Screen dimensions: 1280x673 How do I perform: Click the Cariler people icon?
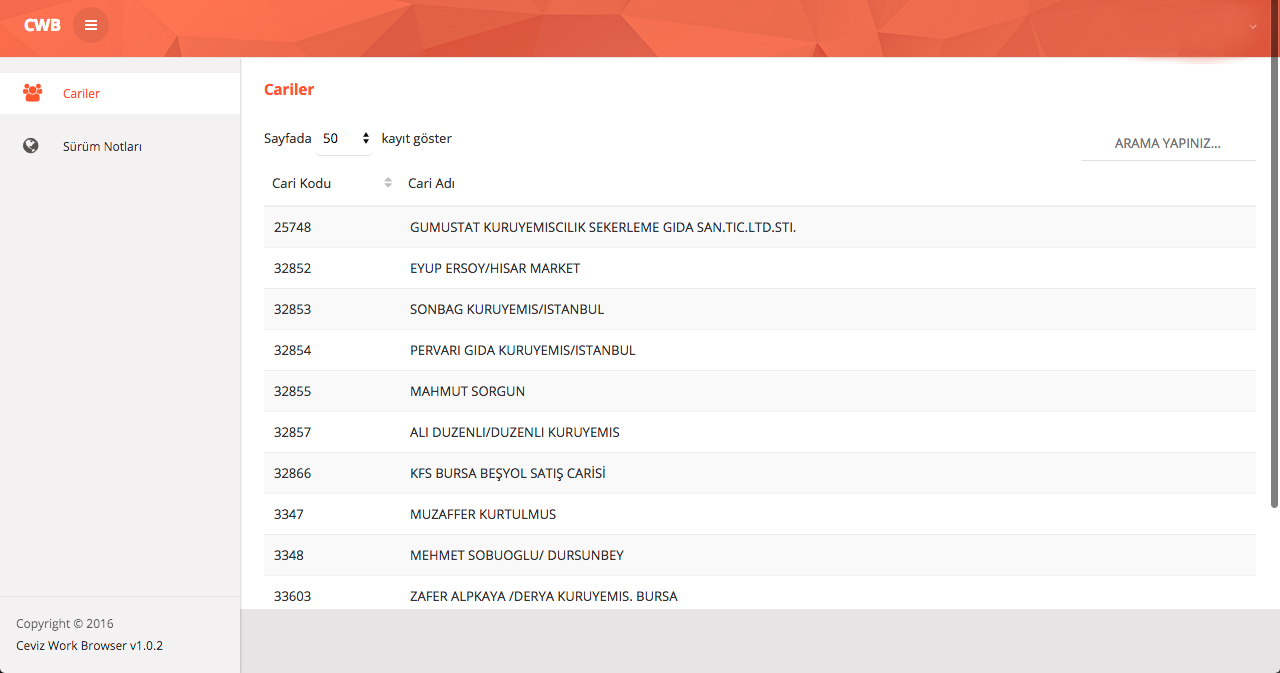[32, 93]
